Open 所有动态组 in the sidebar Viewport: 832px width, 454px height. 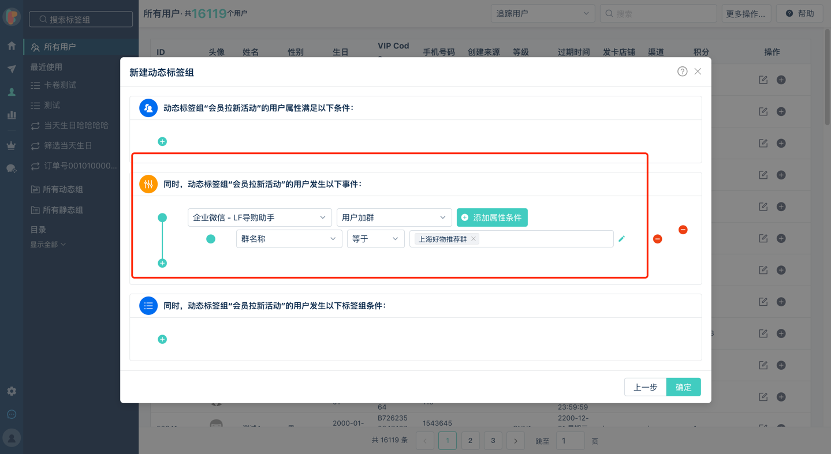coord(62,189)
